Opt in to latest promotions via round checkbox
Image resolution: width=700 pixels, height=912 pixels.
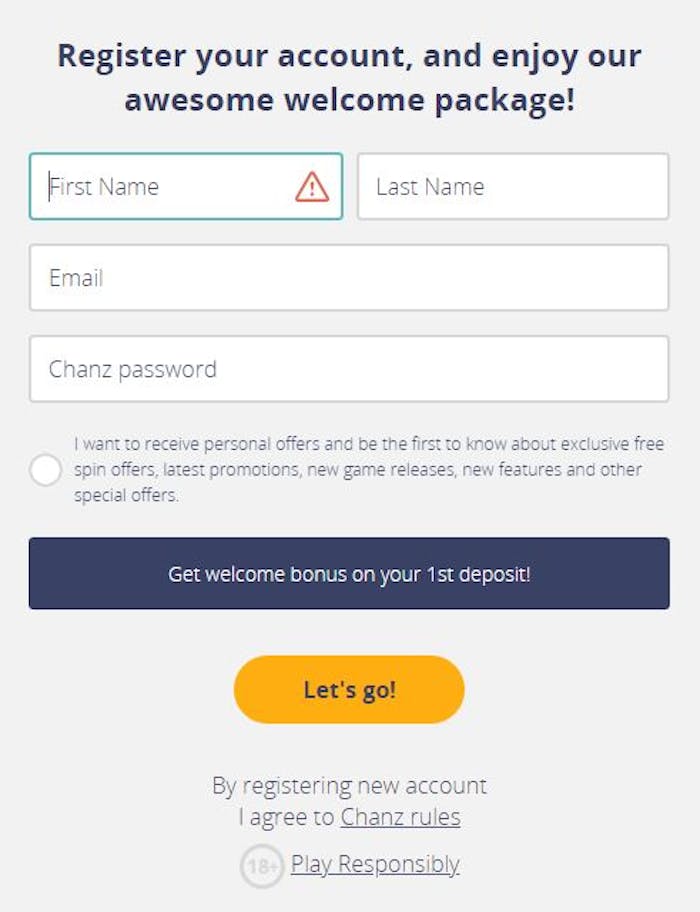tap(45, 469)
